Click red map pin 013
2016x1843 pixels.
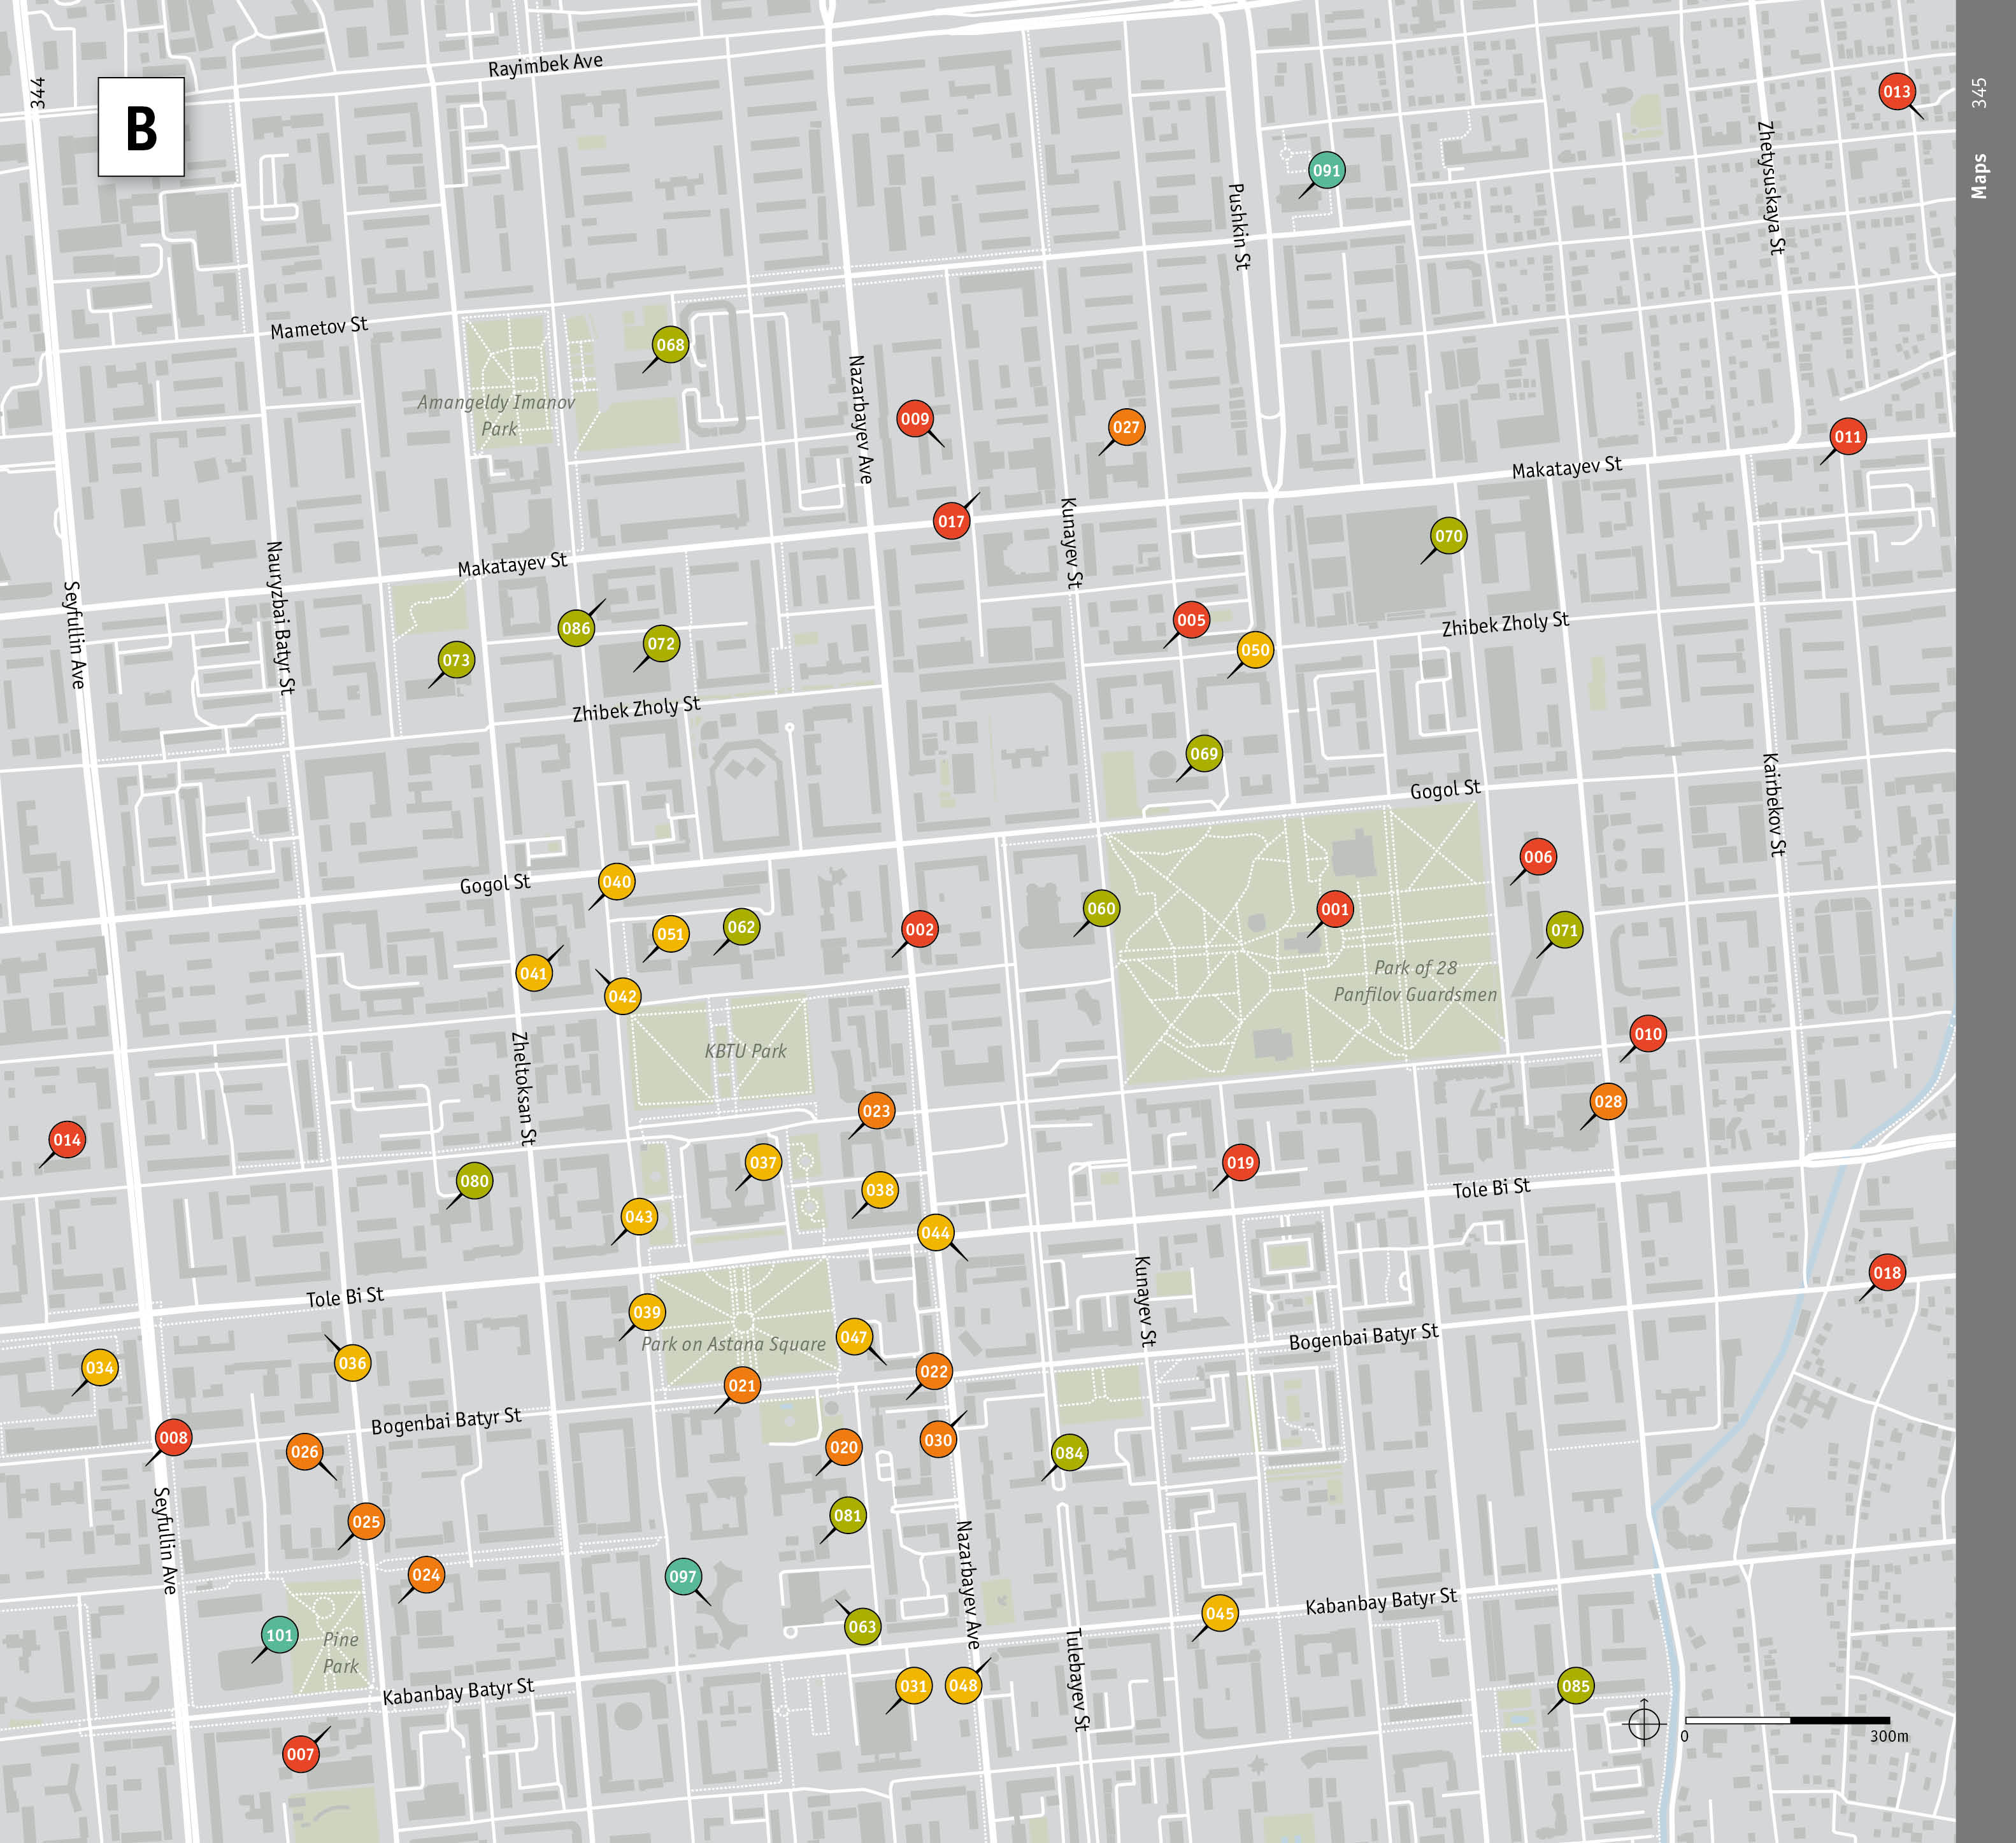1896,92
